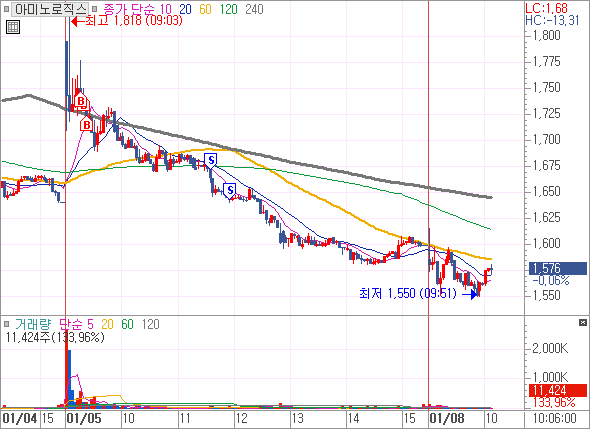The image size is (590, 429).
Task: Select the 20-period moving average label in price legend
Action: pos(185,9)
